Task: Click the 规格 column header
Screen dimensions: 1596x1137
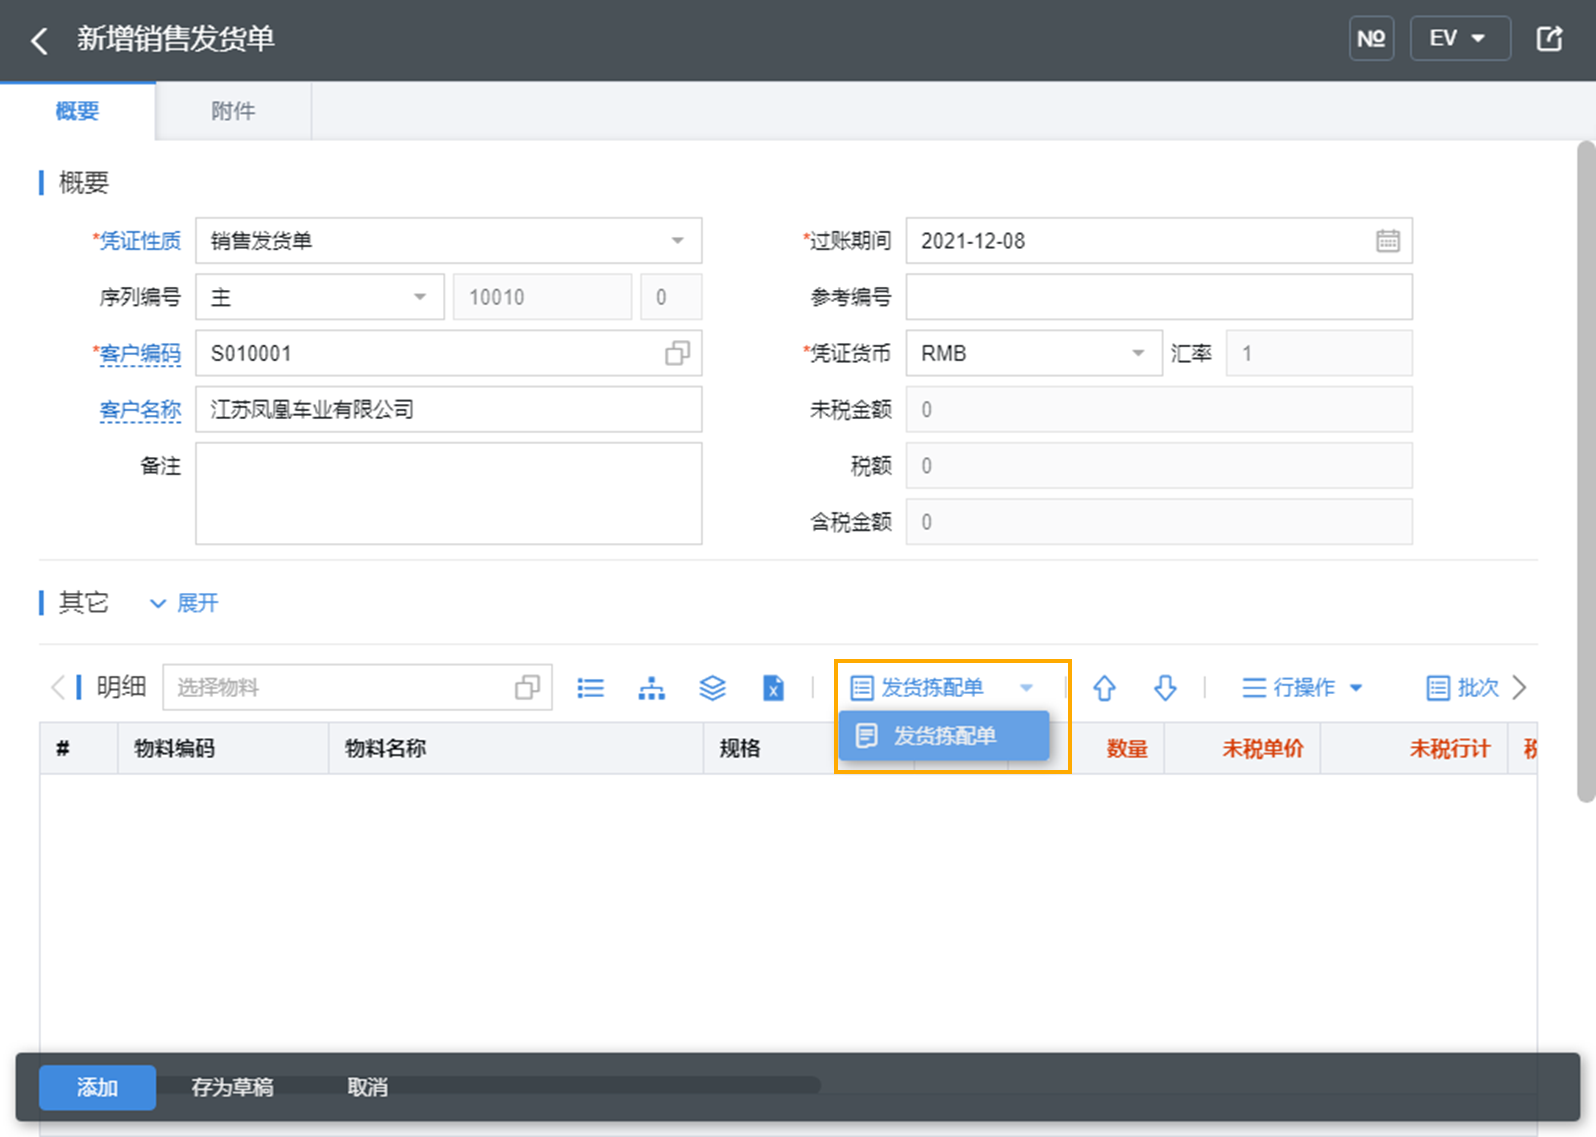Action: (x=740, y=749)
